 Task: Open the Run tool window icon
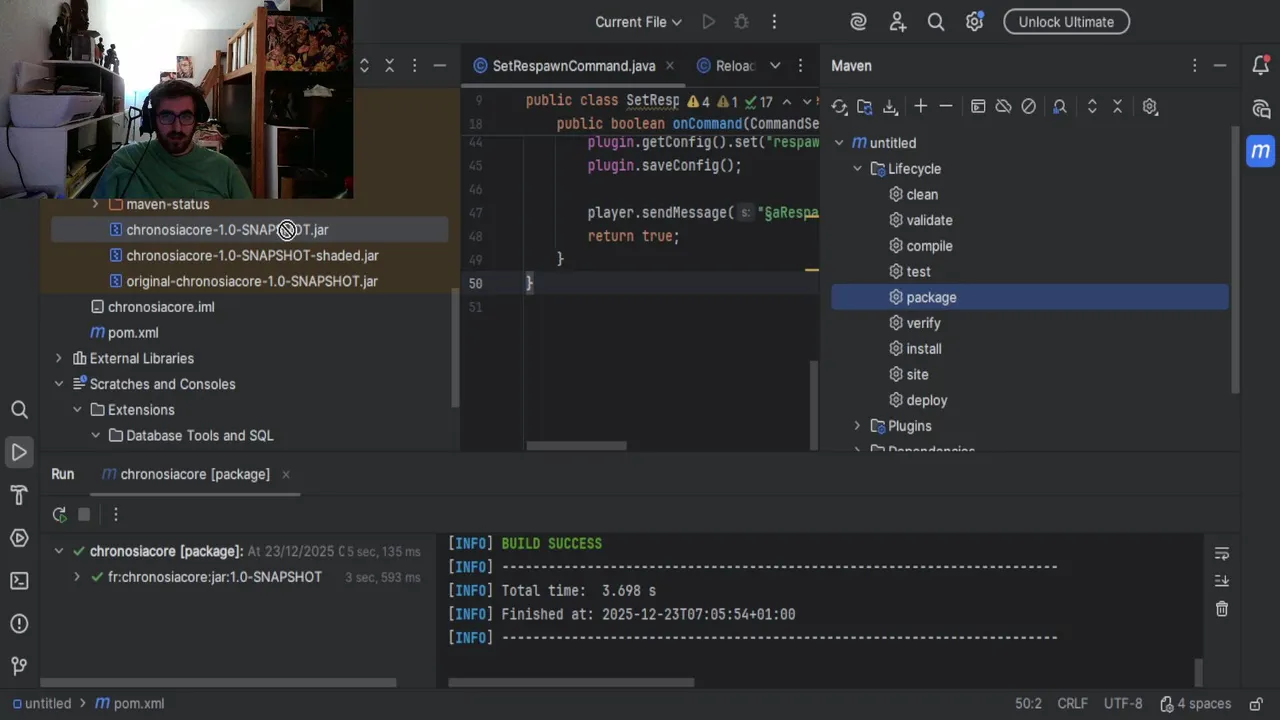click(19, 452)
